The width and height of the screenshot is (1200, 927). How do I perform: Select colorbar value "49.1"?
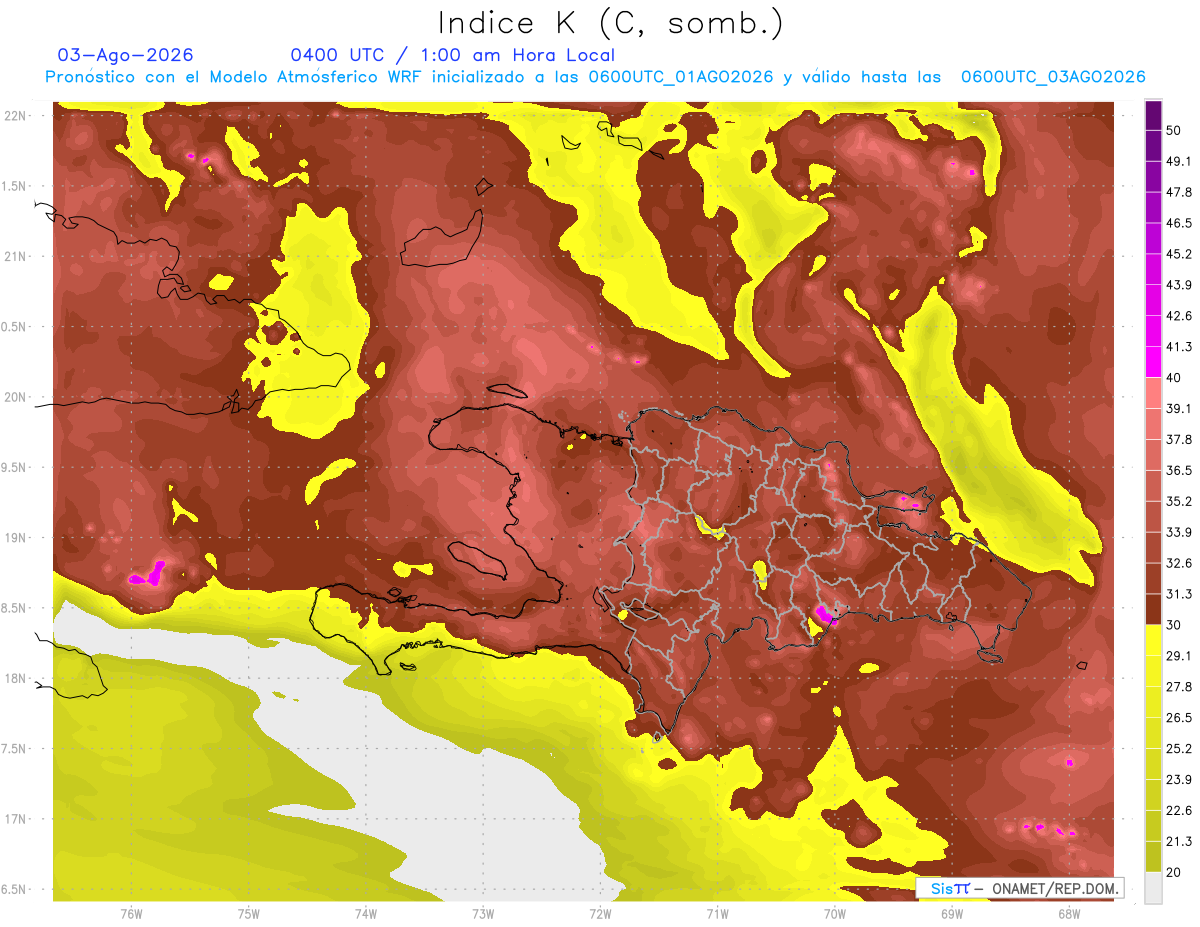tap(1179, 161)
